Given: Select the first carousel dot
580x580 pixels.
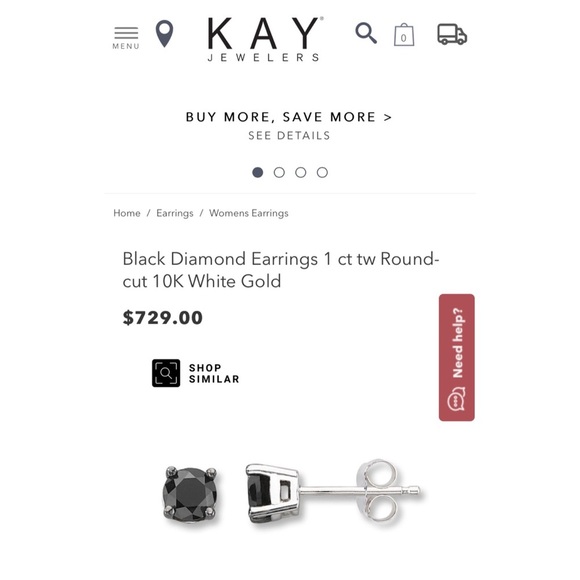Looking at the screenshot, I should click(x=258, y=172).
